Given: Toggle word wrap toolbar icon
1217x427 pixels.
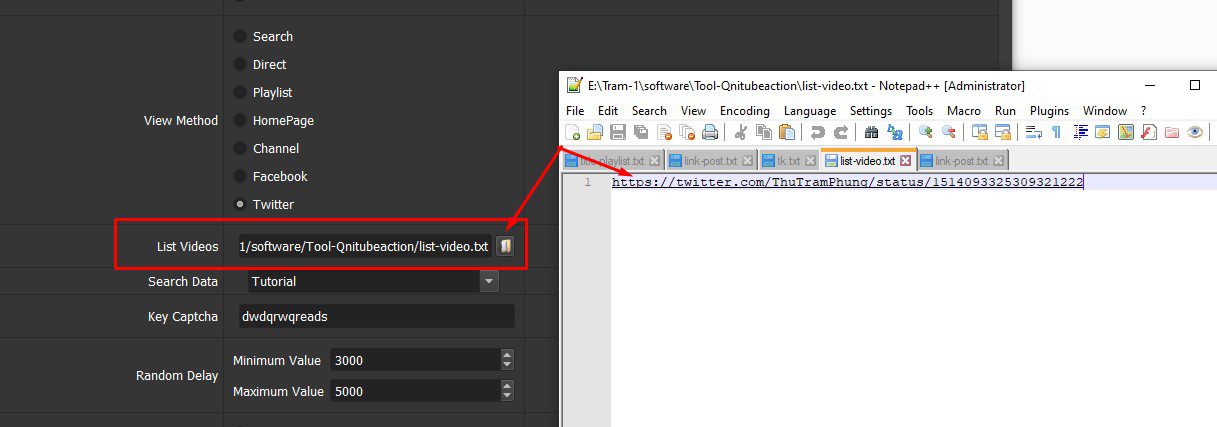Looking at the screenshot, I should (1034, 132).
